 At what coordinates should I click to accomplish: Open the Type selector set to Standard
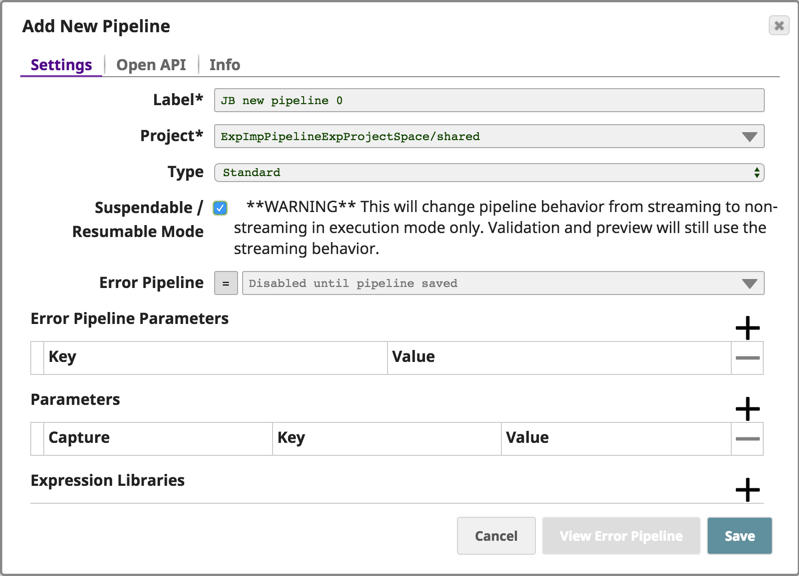tap(489, 172)
